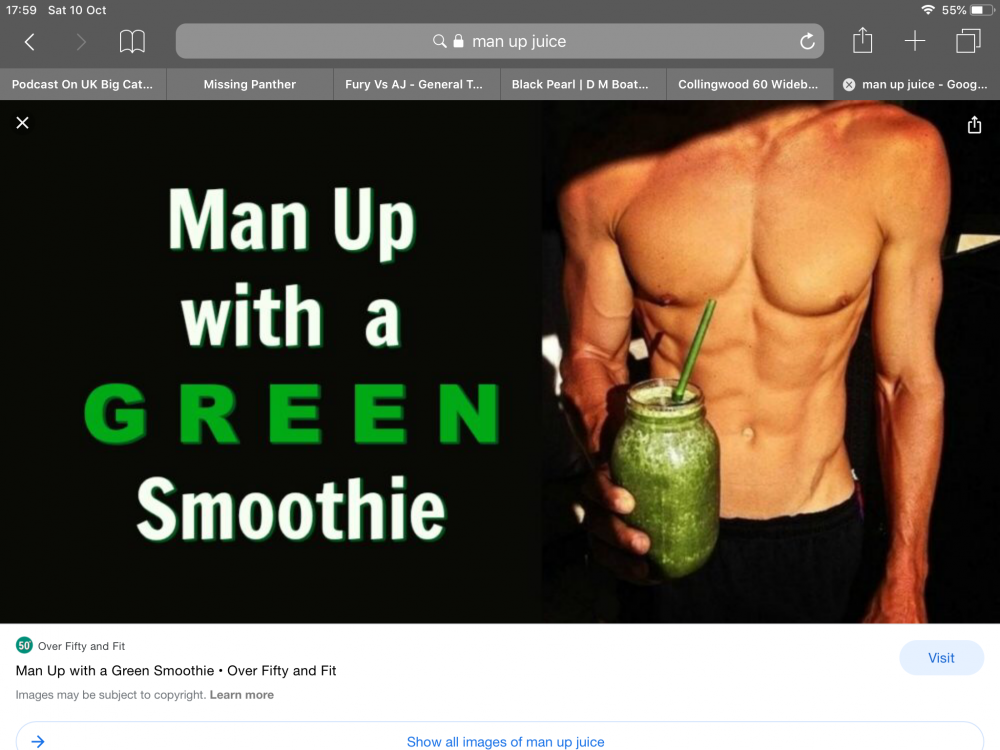The width and height of the screenshot is (1000, 750).
Task: Tap the forward navigation arrow
Action: click(x=80, y=42)
